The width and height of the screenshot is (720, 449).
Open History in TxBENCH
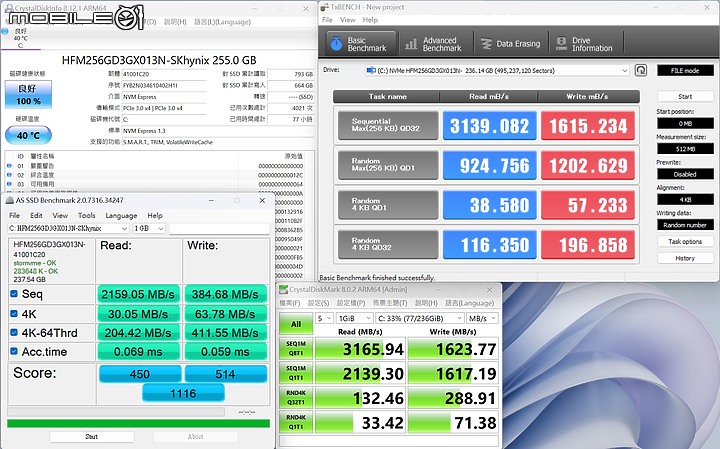(x=685, y=258)
